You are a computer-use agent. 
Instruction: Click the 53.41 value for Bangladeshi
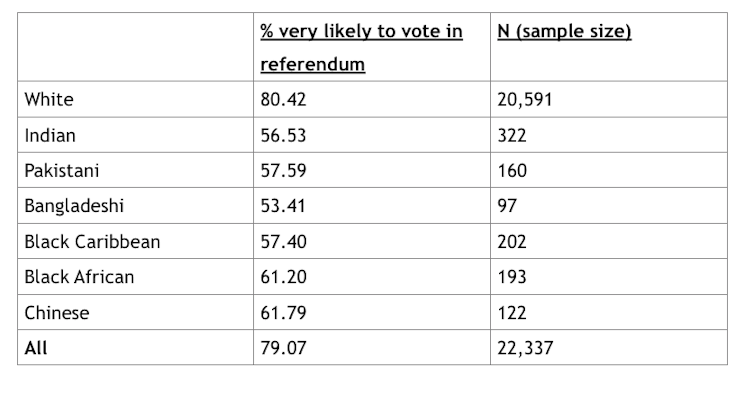click(283, 206)
